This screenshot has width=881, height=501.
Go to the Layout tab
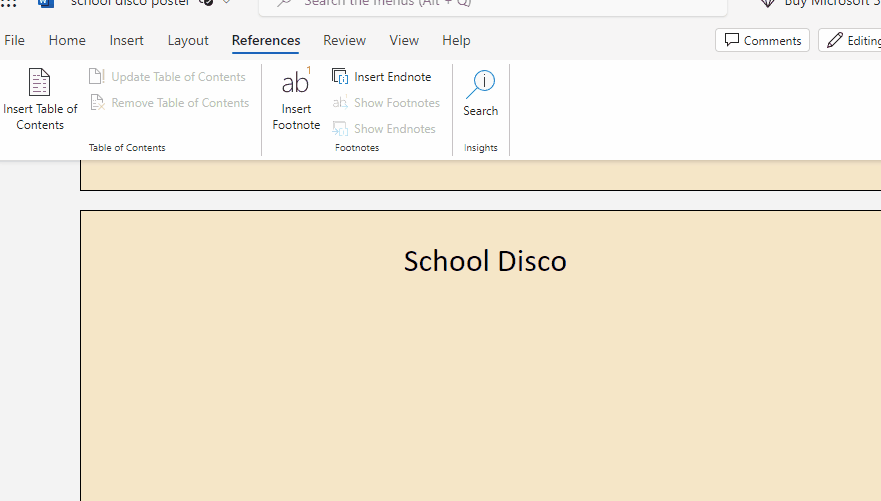(188, 40)
